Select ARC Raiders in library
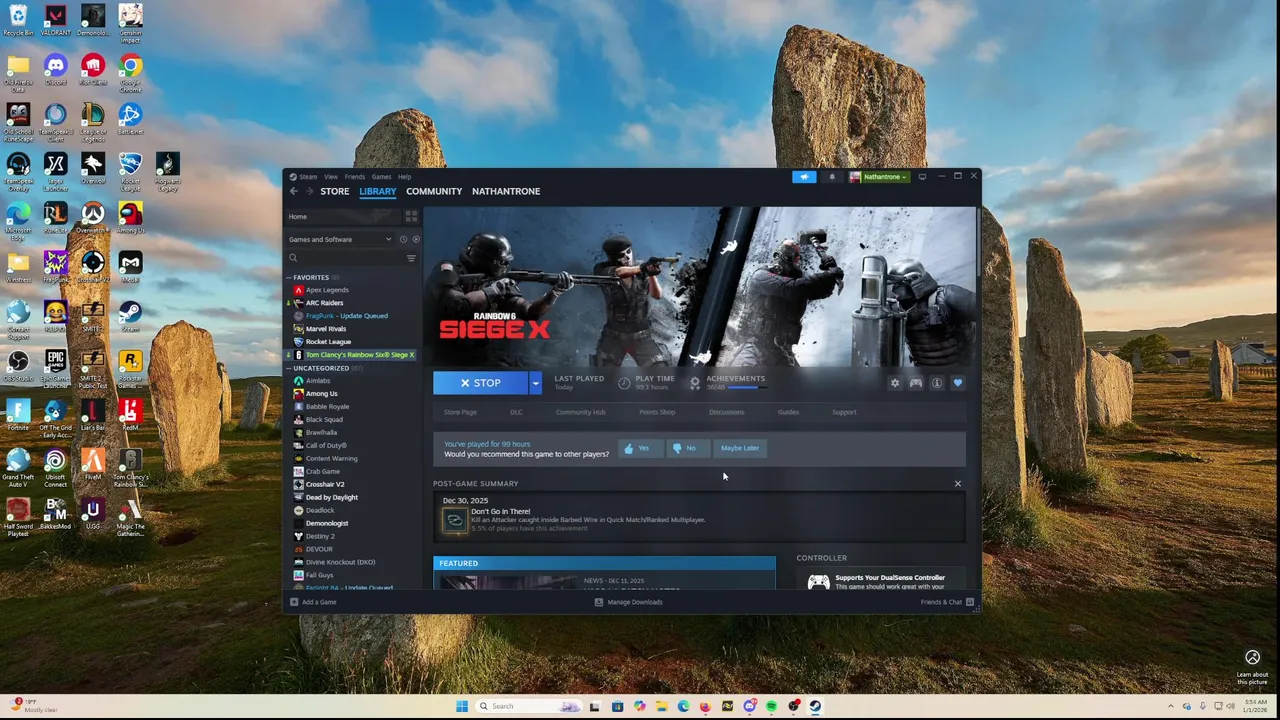 pyautogui.click(x=324, y=303)
